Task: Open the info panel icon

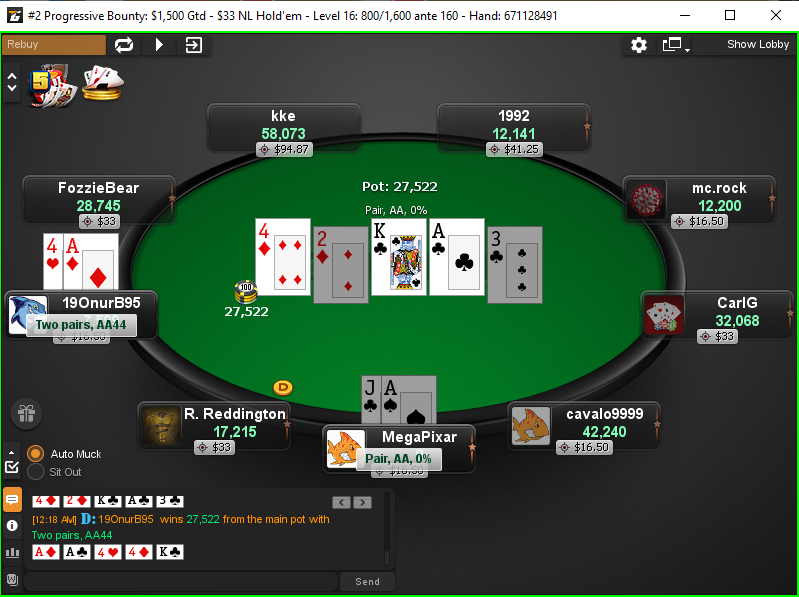Action: pos(12,526)
